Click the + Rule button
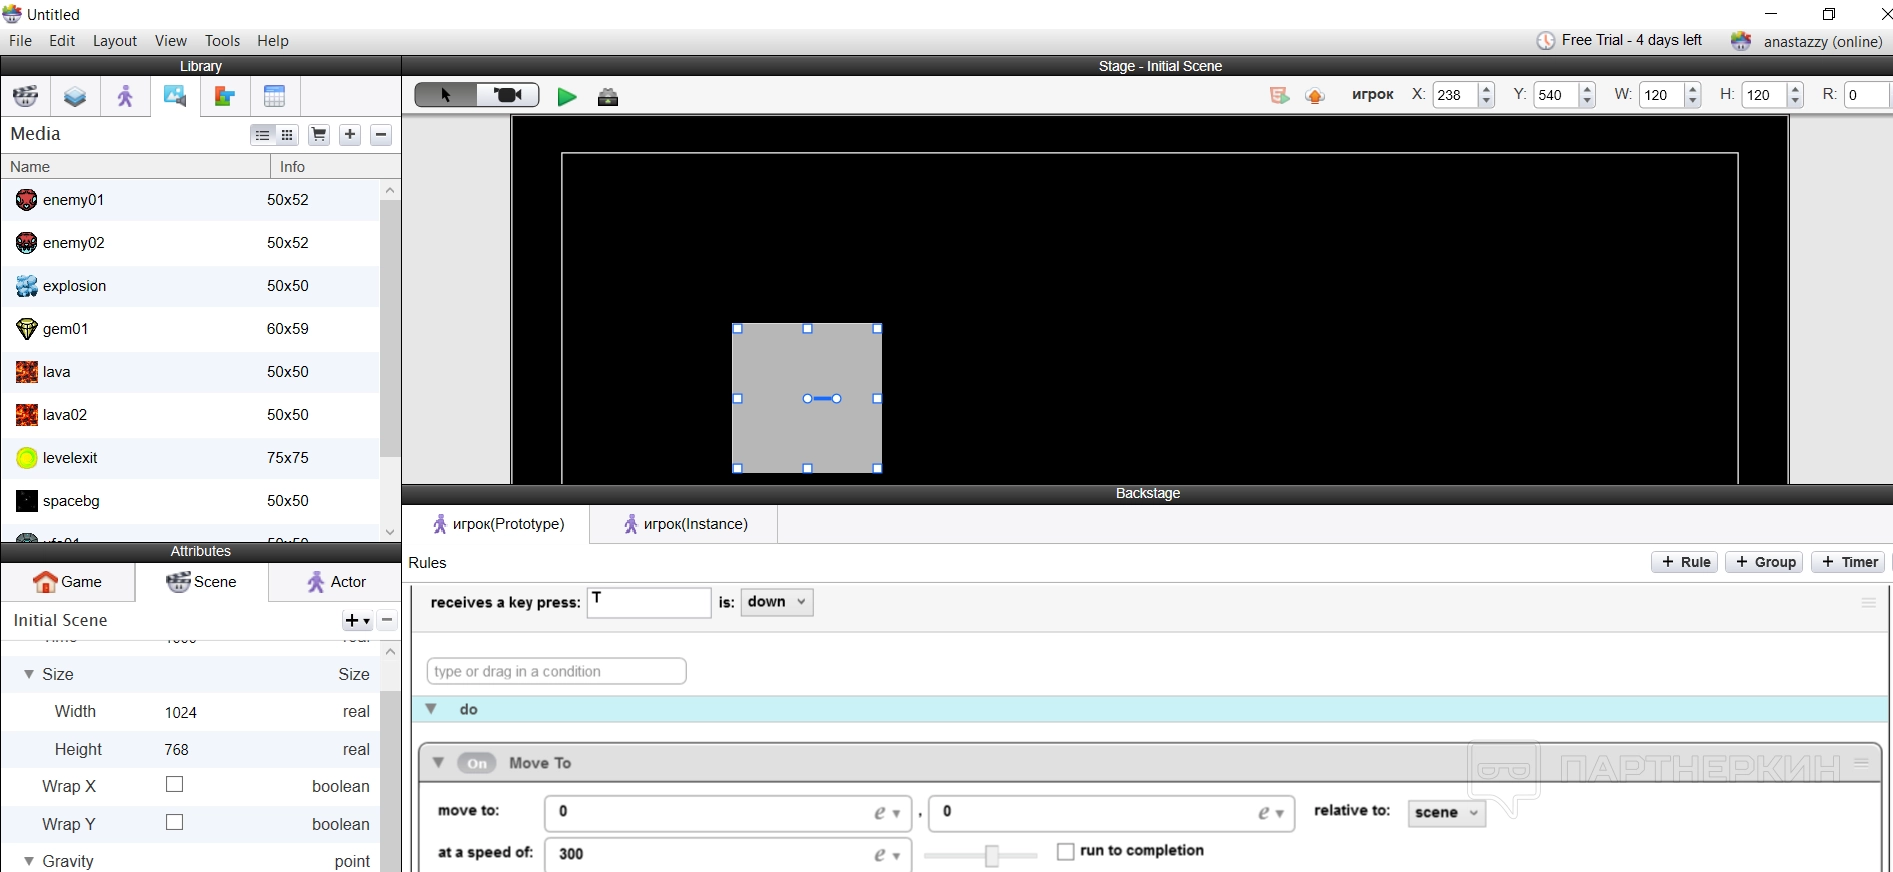Viewport: 1893px width, 872px height. [1685, 562]
